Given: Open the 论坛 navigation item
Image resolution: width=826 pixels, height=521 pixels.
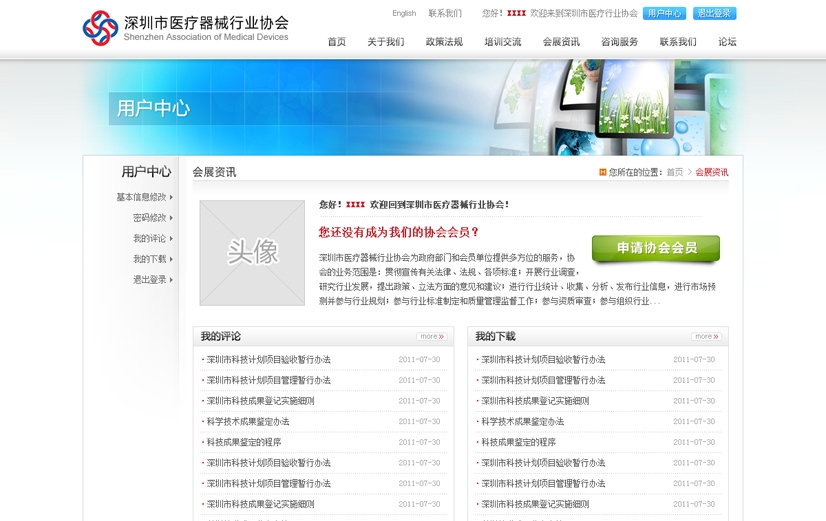Looking at the screenshot, I should pos(727,42).
